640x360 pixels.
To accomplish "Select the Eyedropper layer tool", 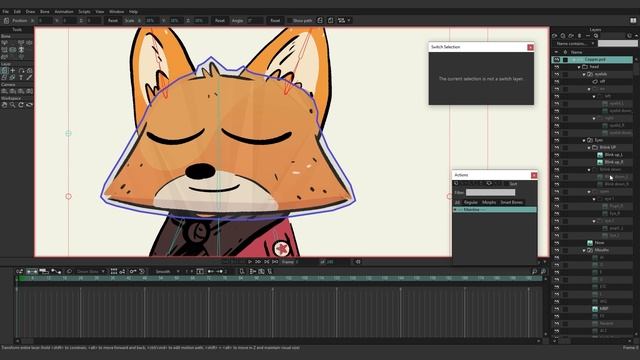I will 29,77.
